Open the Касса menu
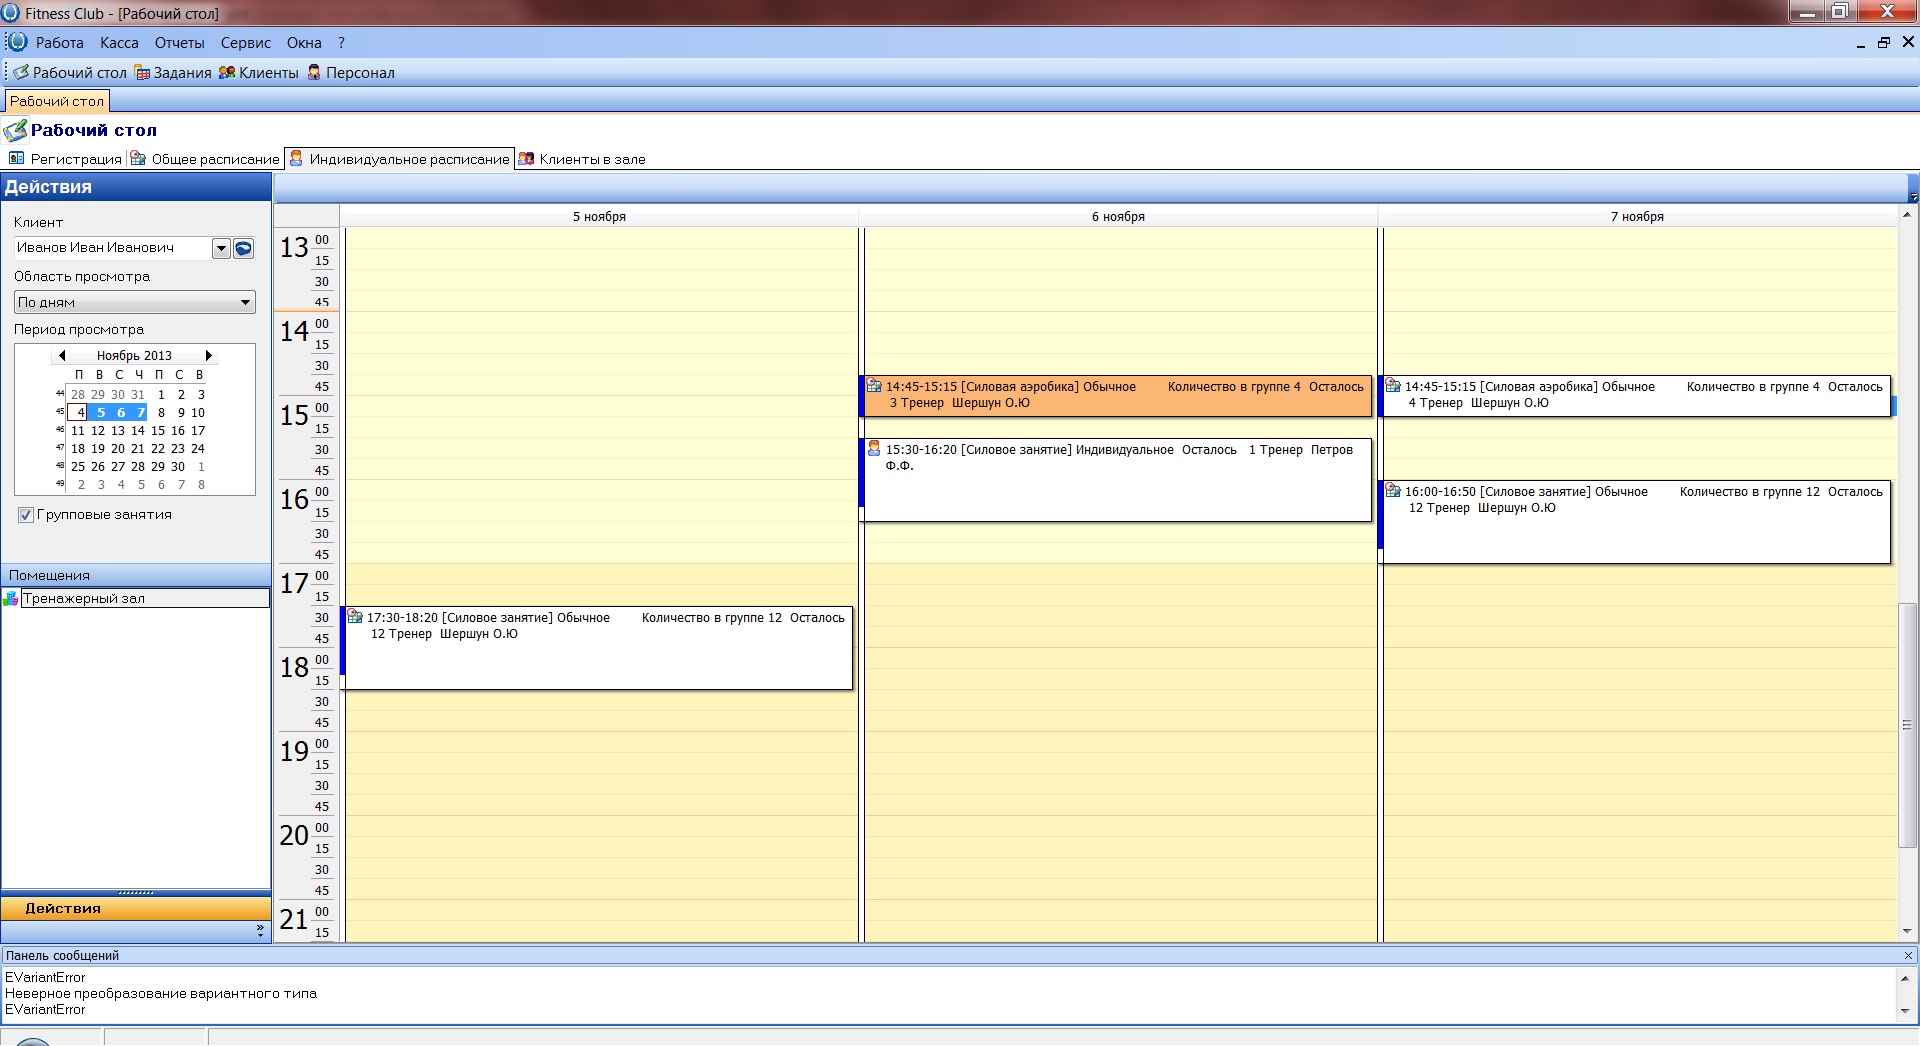Viewport: 1920px width, 1046px height. 119,43
